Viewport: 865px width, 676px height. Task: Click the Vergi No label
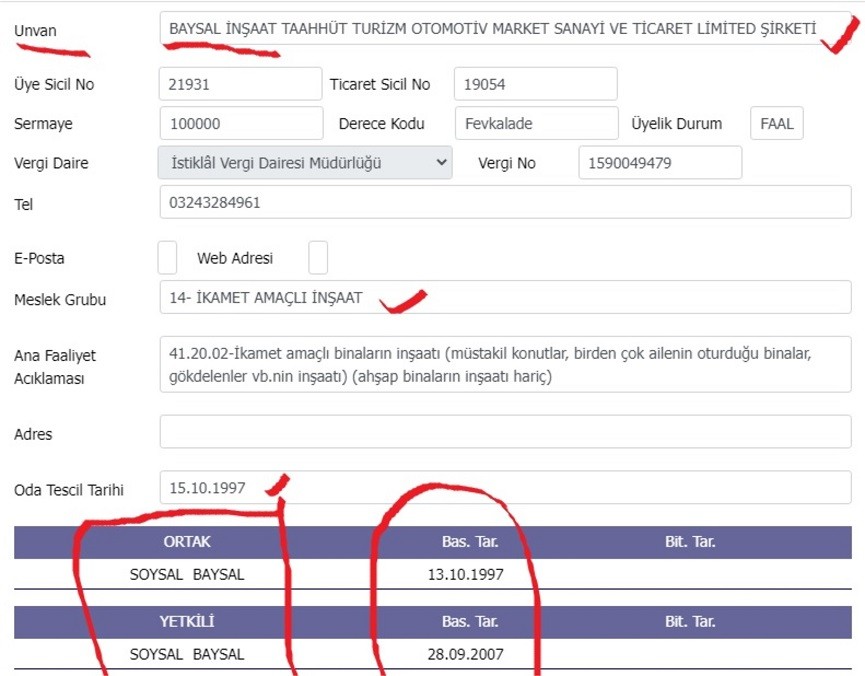(507, 163)
